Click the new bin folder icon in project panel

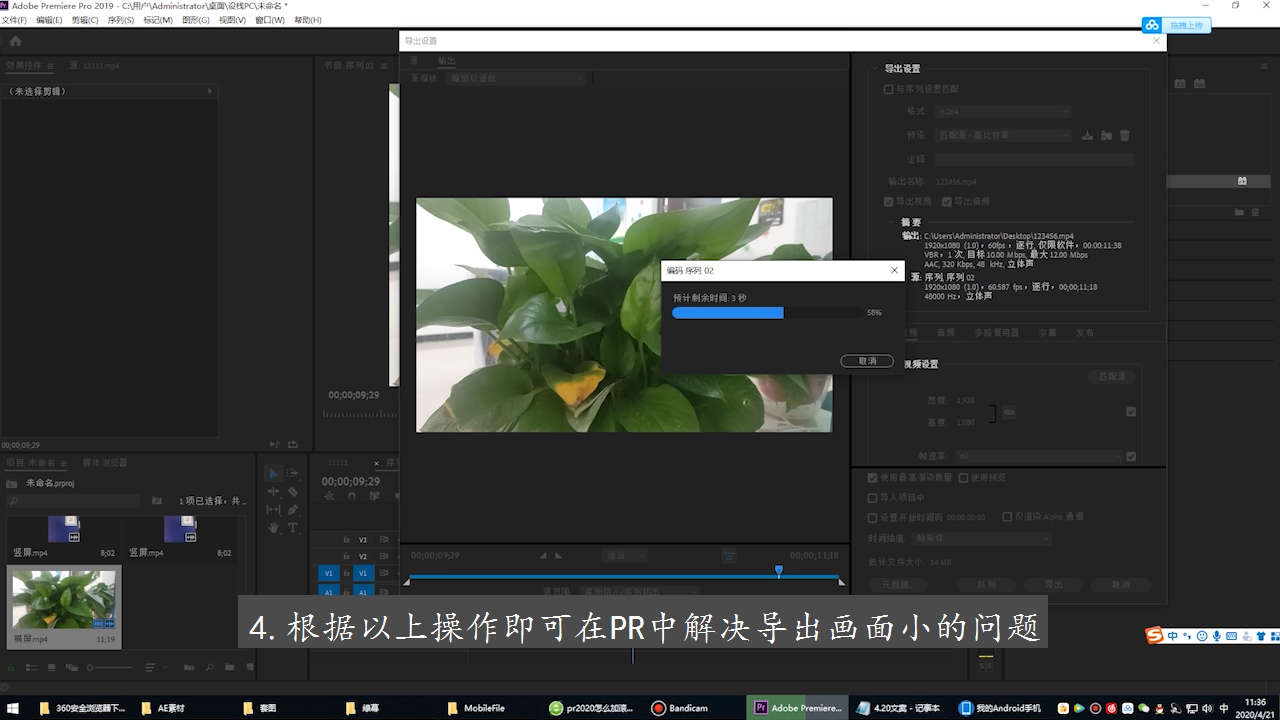coord(229,667)
